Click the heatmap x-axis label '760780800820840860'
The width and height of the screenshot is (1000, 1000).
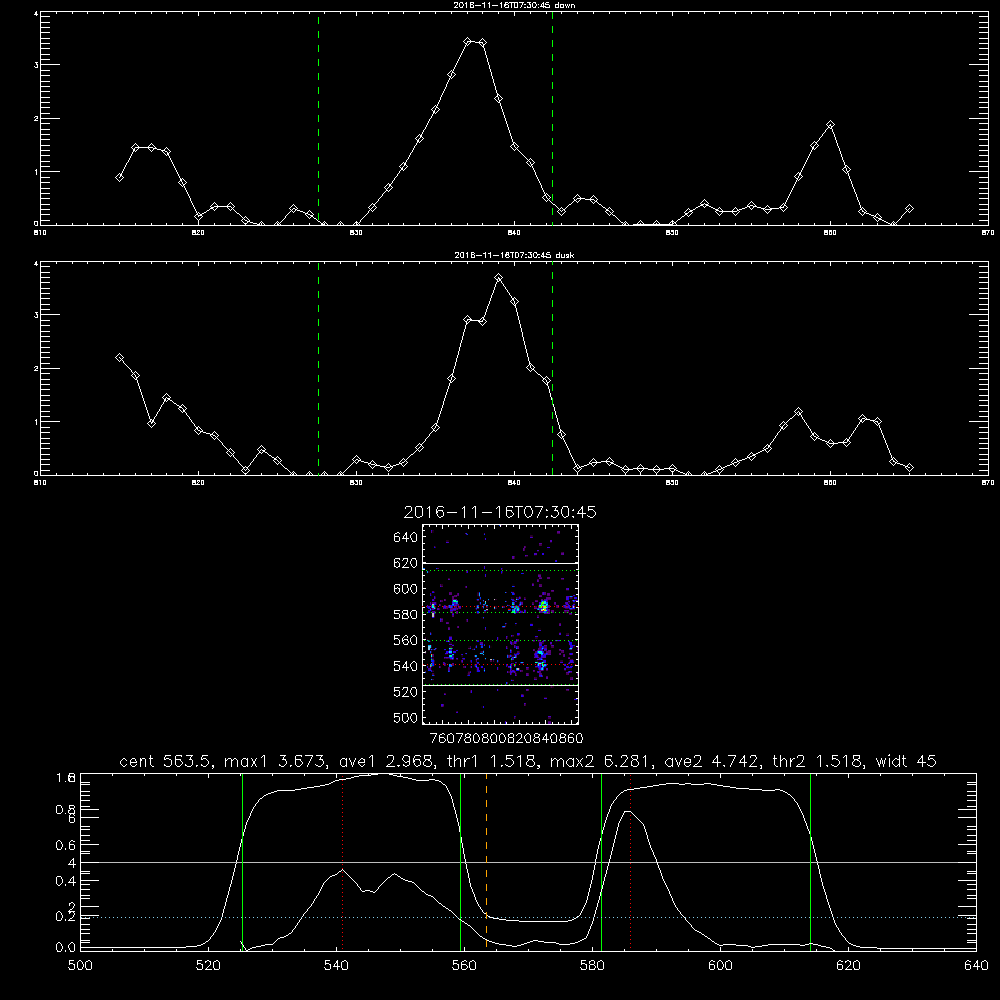pyautogui.click(x=506, y=738)
